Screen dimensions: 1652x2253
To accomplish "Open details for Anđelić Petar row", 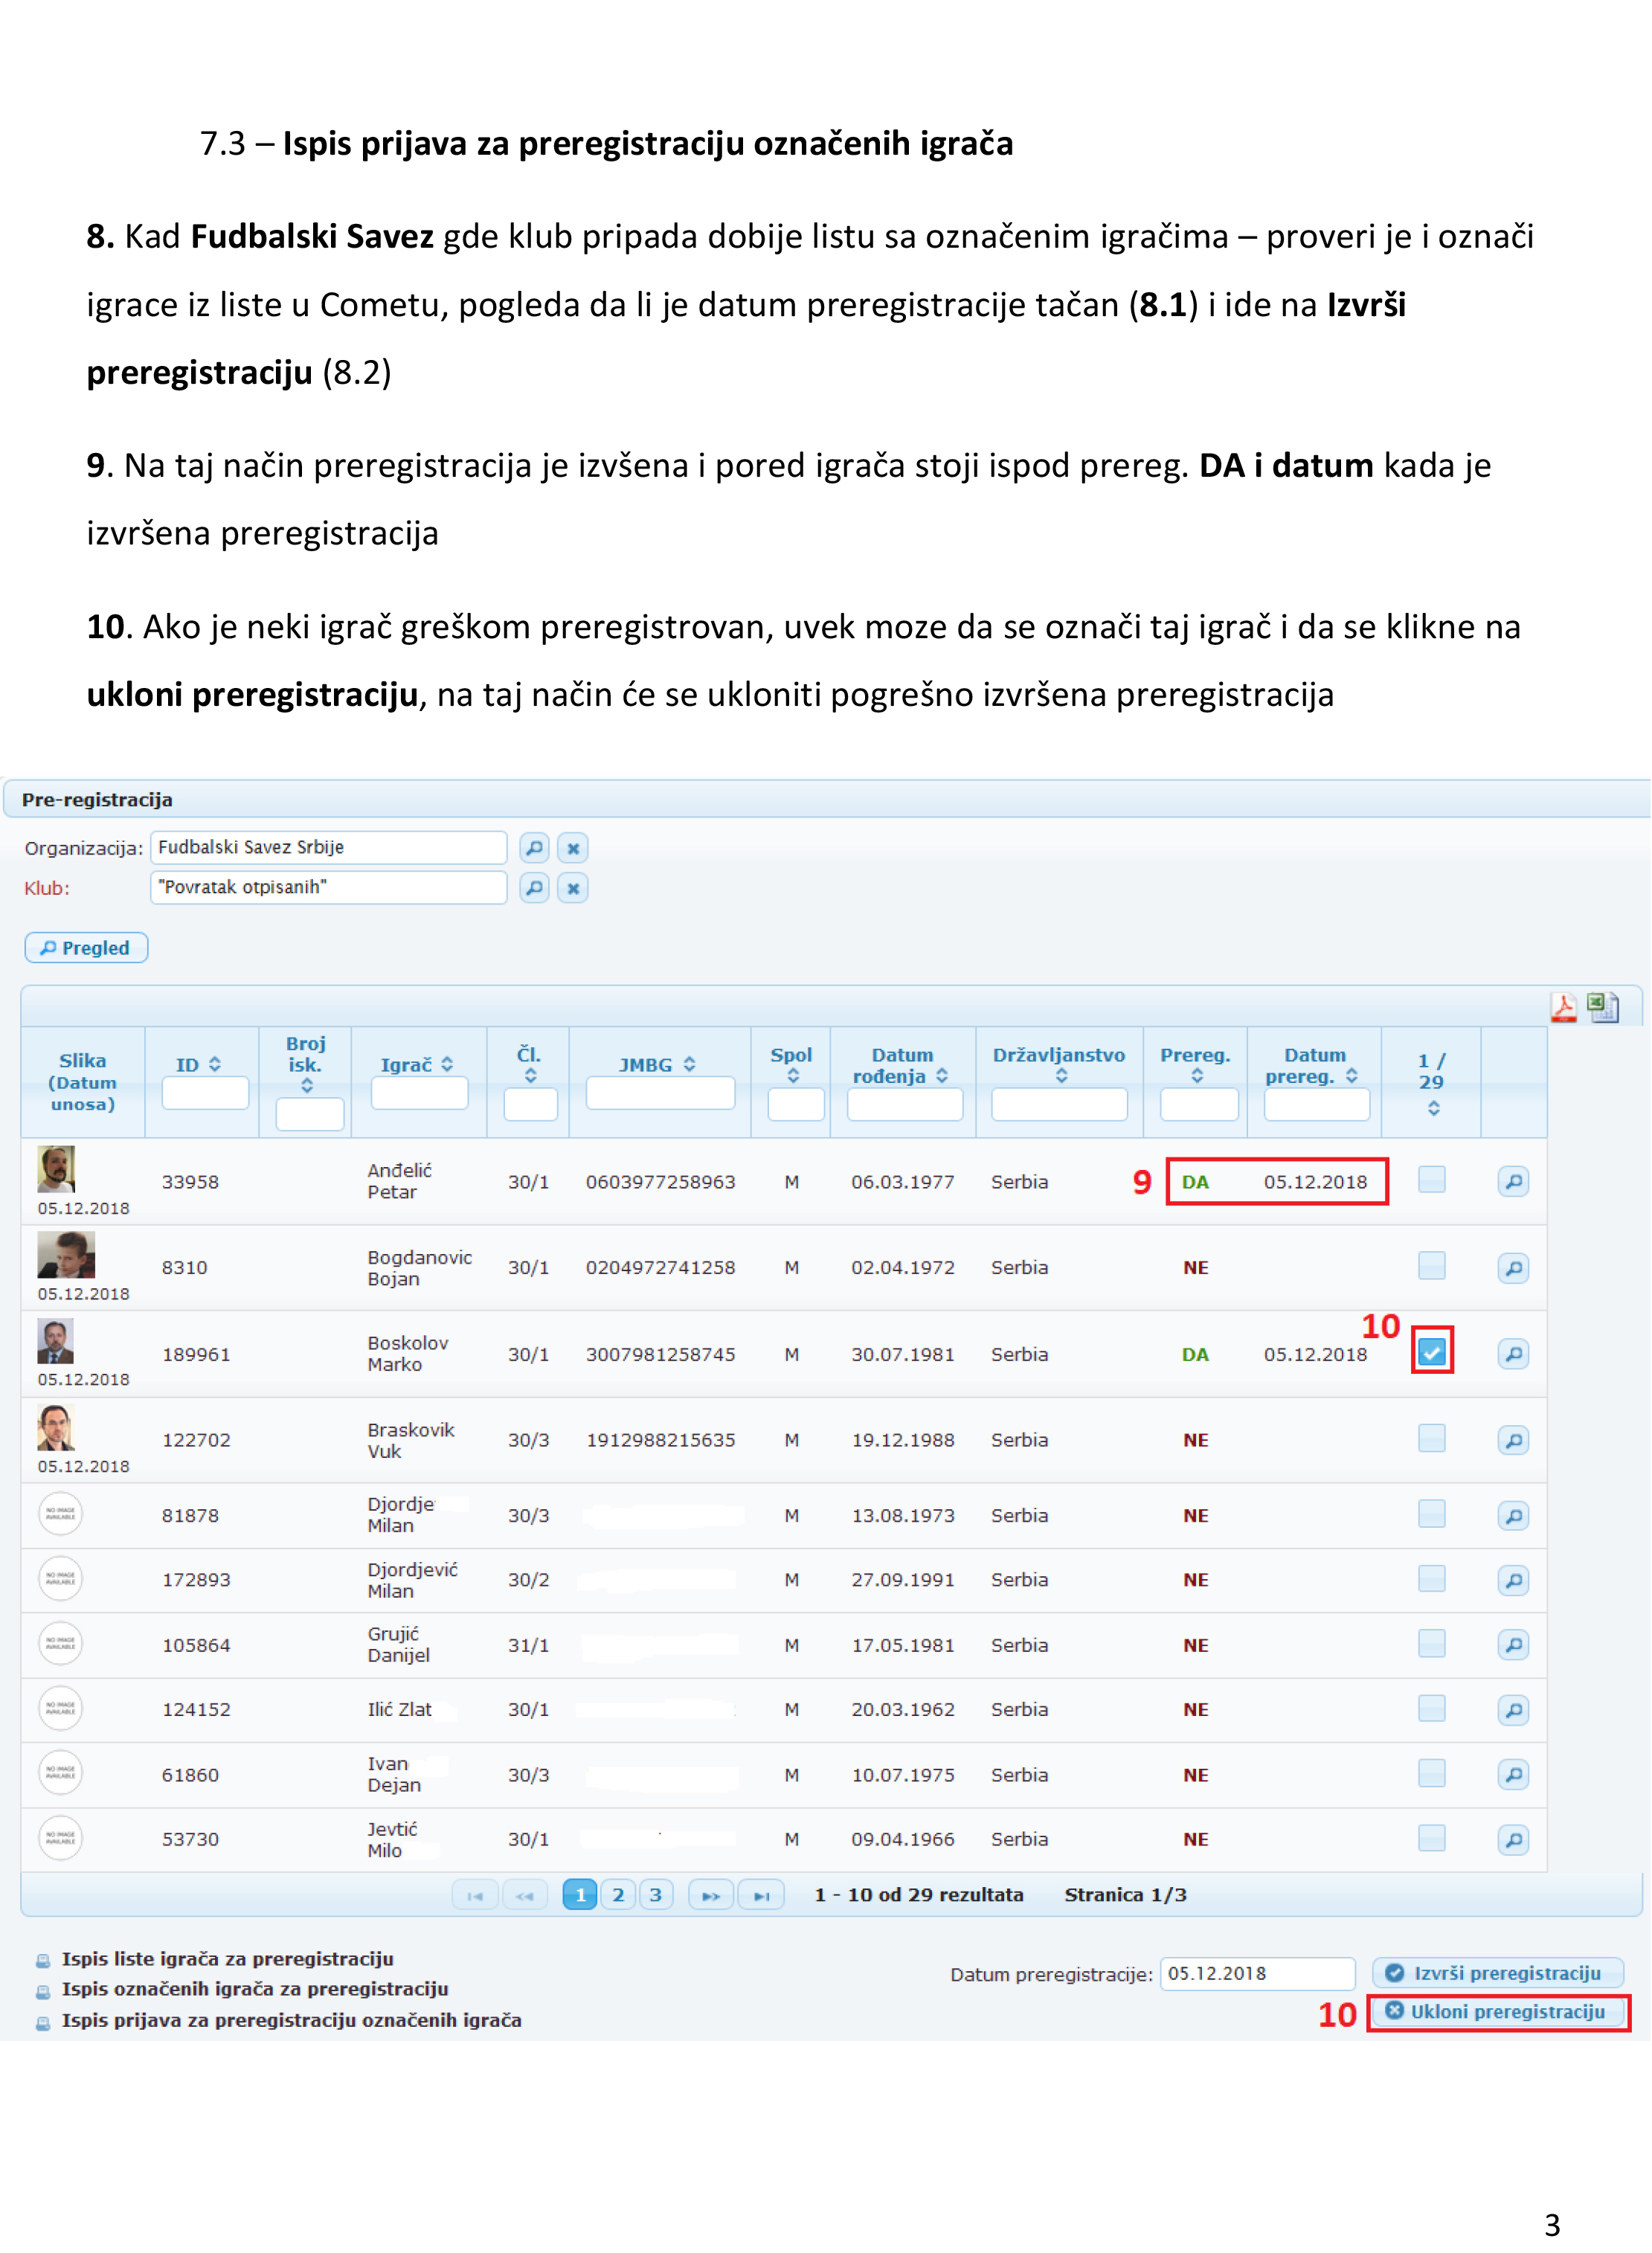I will (1513, 1182).
